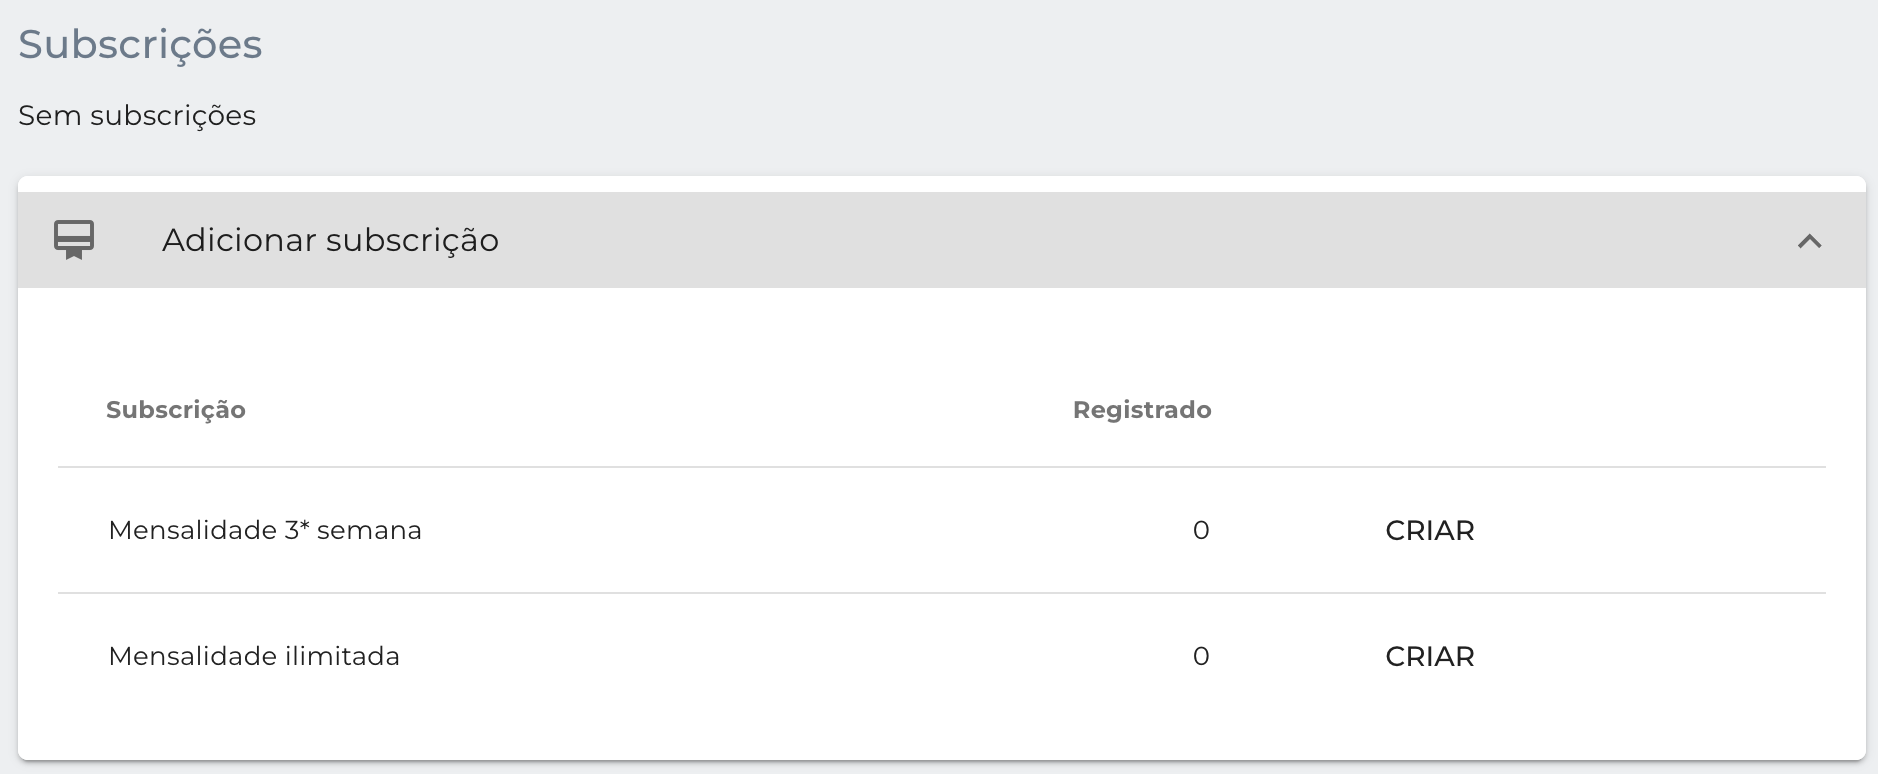Click the "Registrado" column header

click(1142, 410)
